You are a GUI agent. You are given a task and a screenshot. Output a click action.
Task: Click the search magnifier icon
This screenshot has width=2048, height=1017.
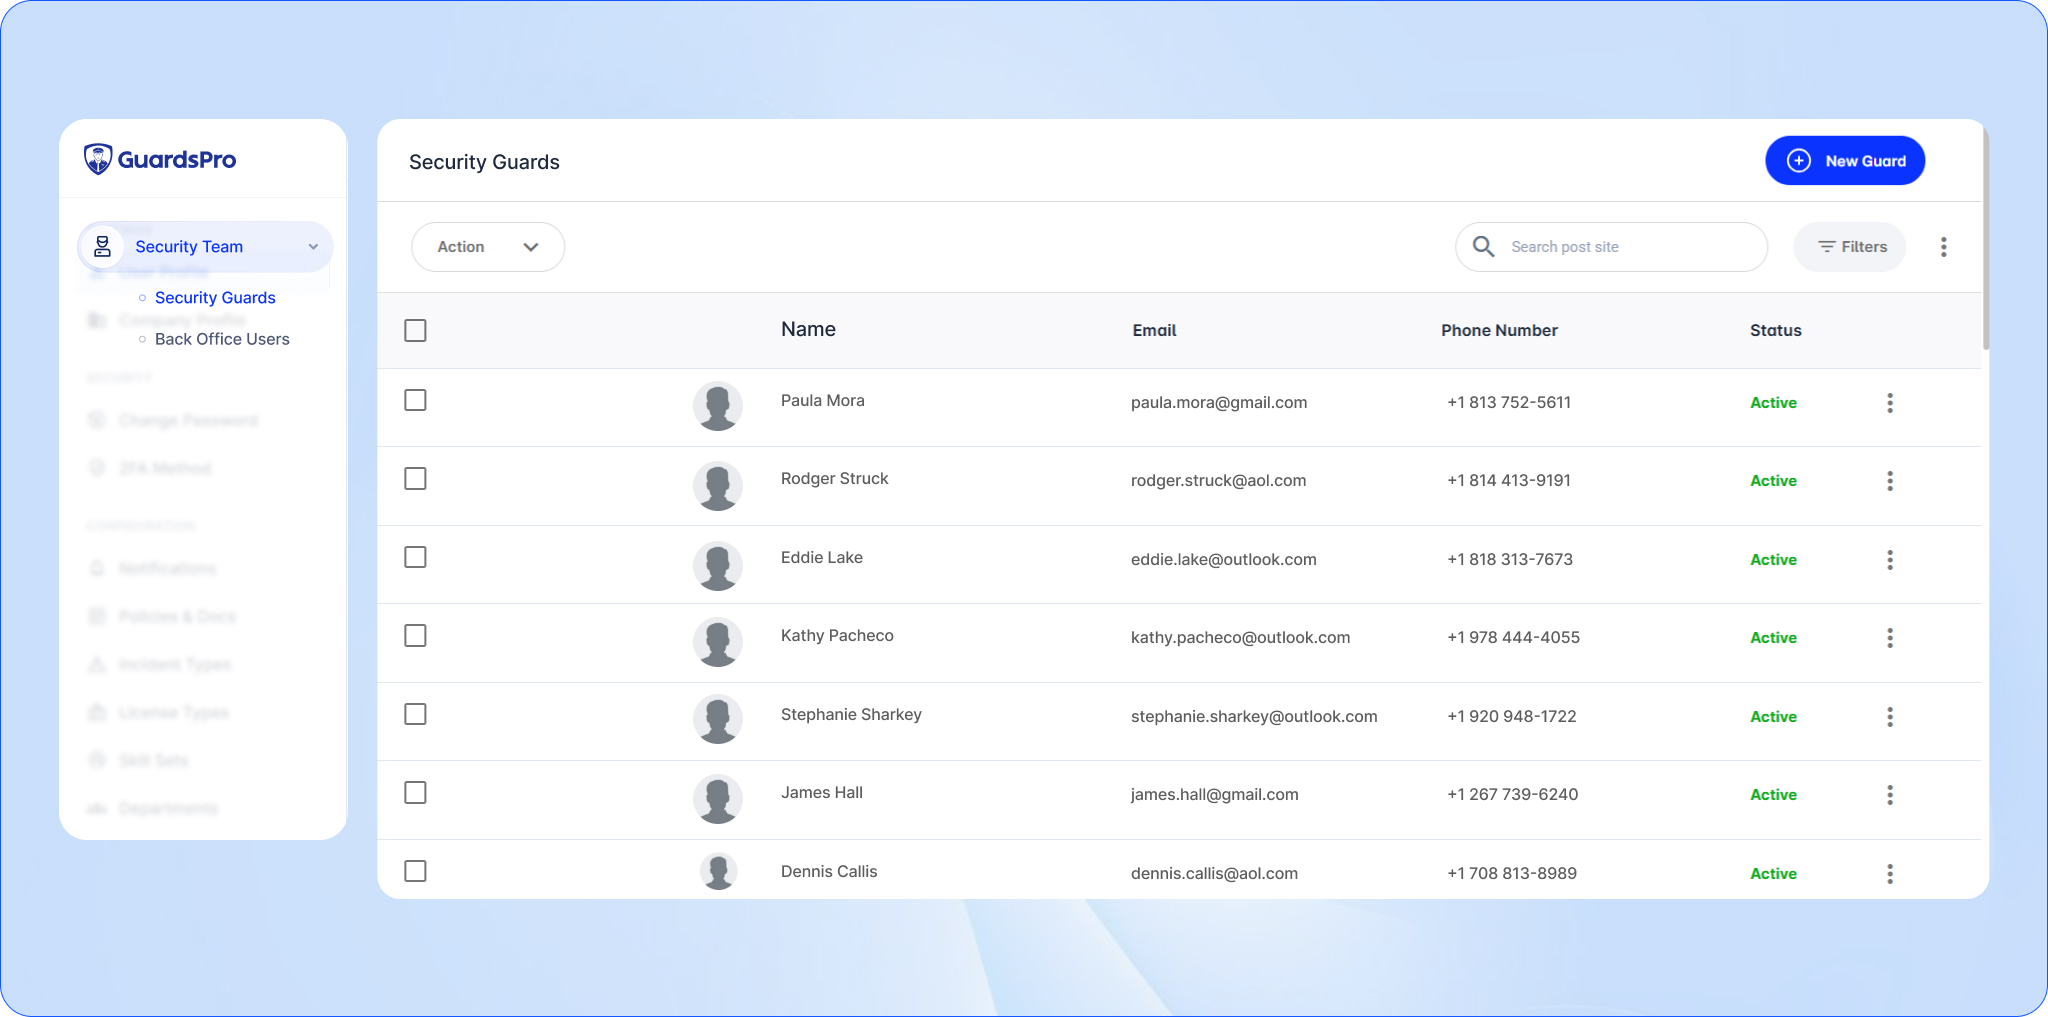[x=1484, y=246]
